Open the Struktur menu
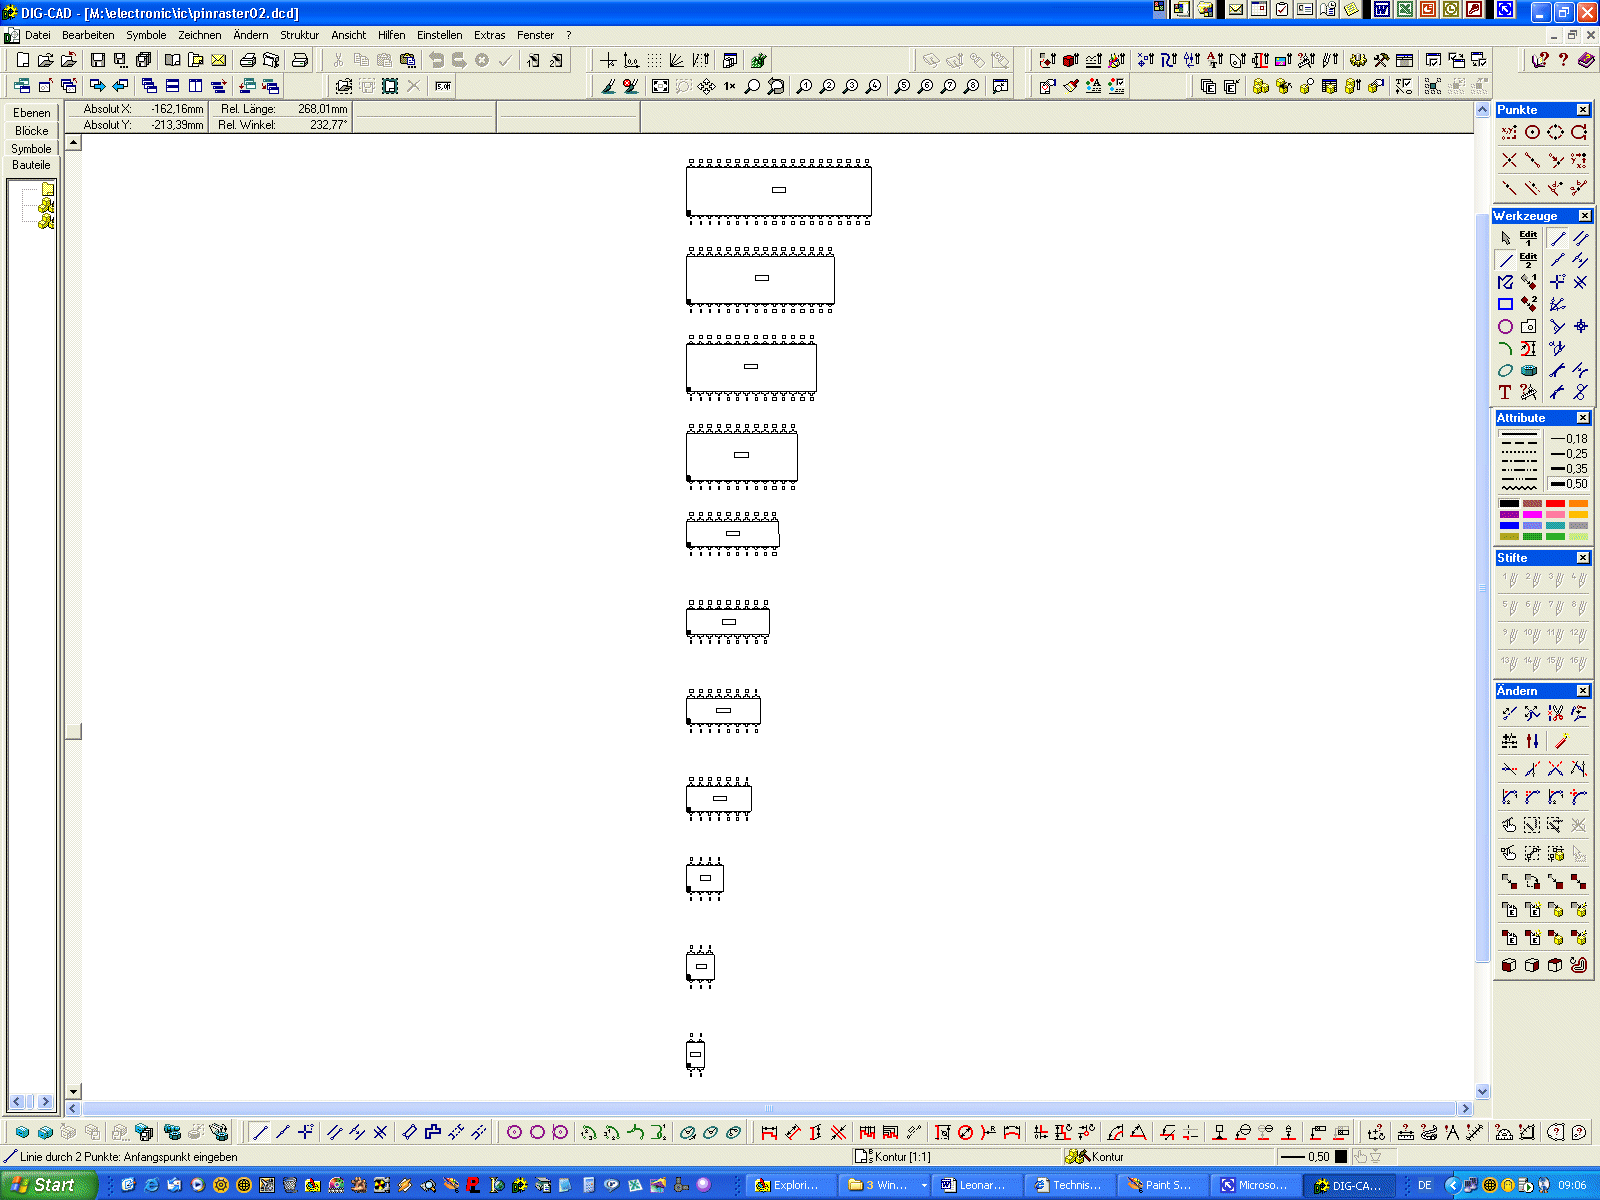The image size is (1600, 1200). (299, 35)
